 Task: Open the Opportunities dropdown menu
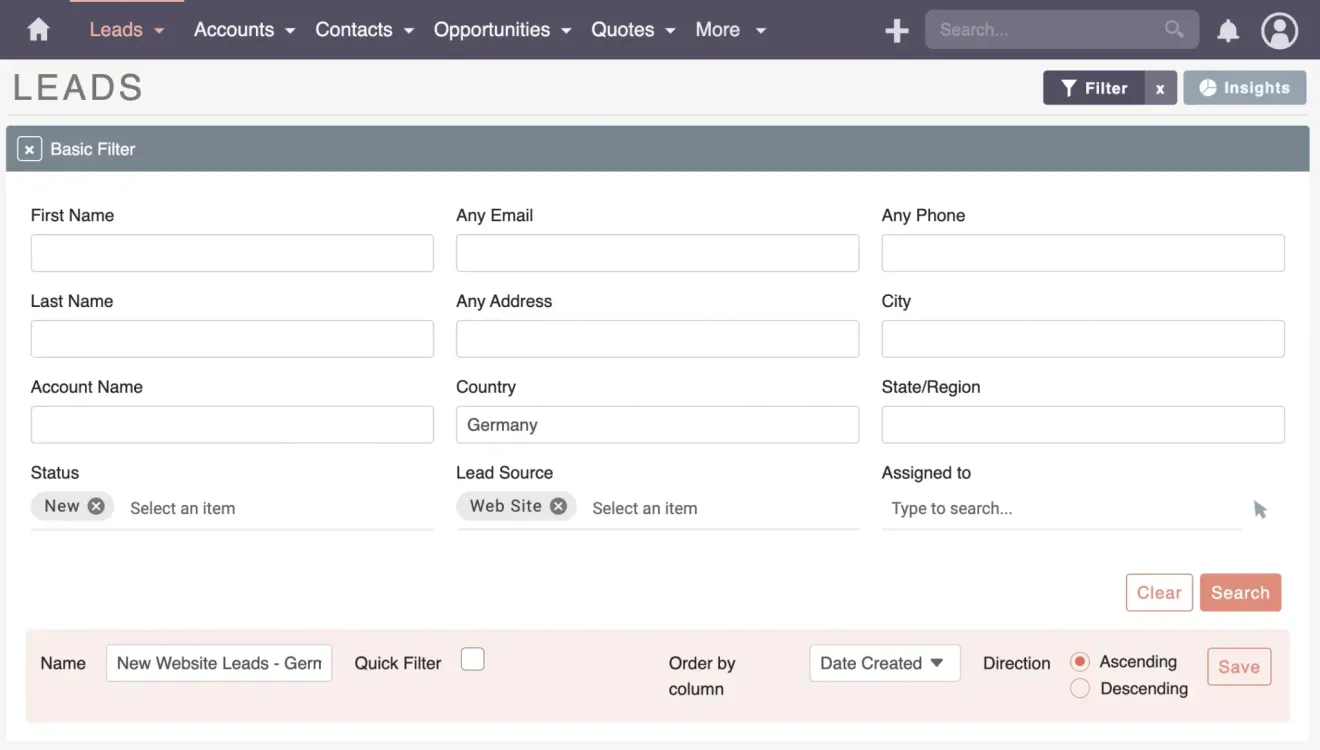coord(493,29)
